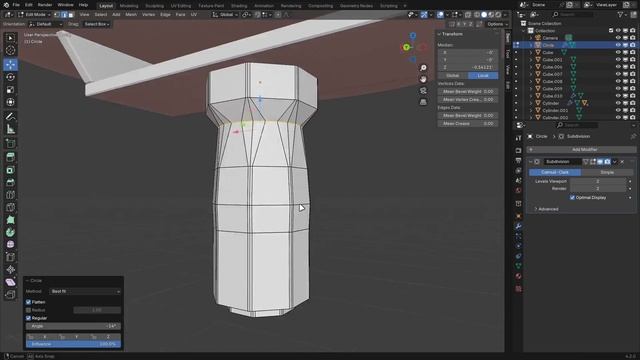Select Catmull-Clark subdivision type

click(555, 172)
